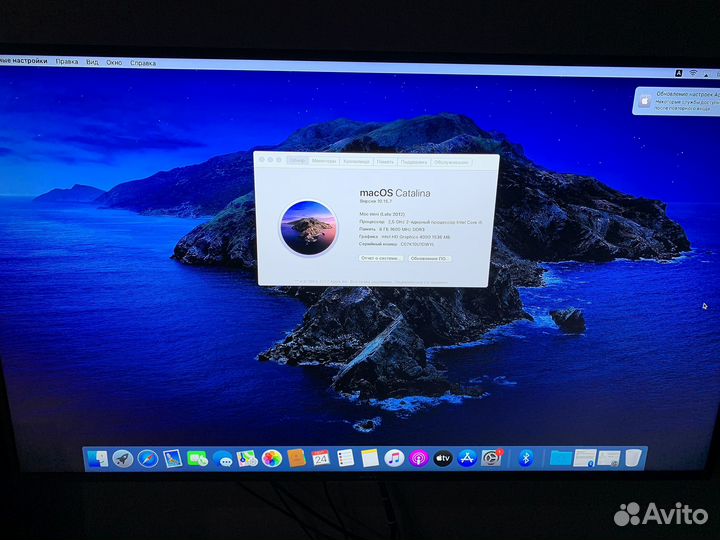Image resolution: width=720 pixels, height=540 pixels.
Task: Open Photos colorful flower icon
Action: [x=272, y=458]
